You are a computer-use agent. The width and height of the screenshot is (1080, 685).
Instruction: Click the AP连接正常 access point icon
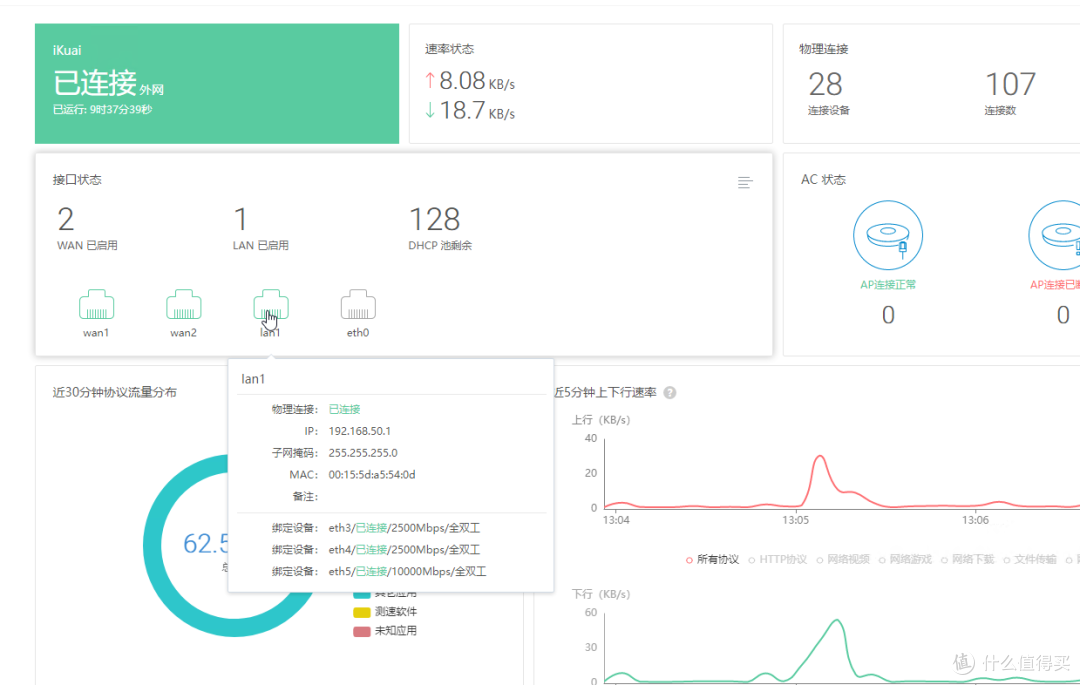[x=888, y=235]
